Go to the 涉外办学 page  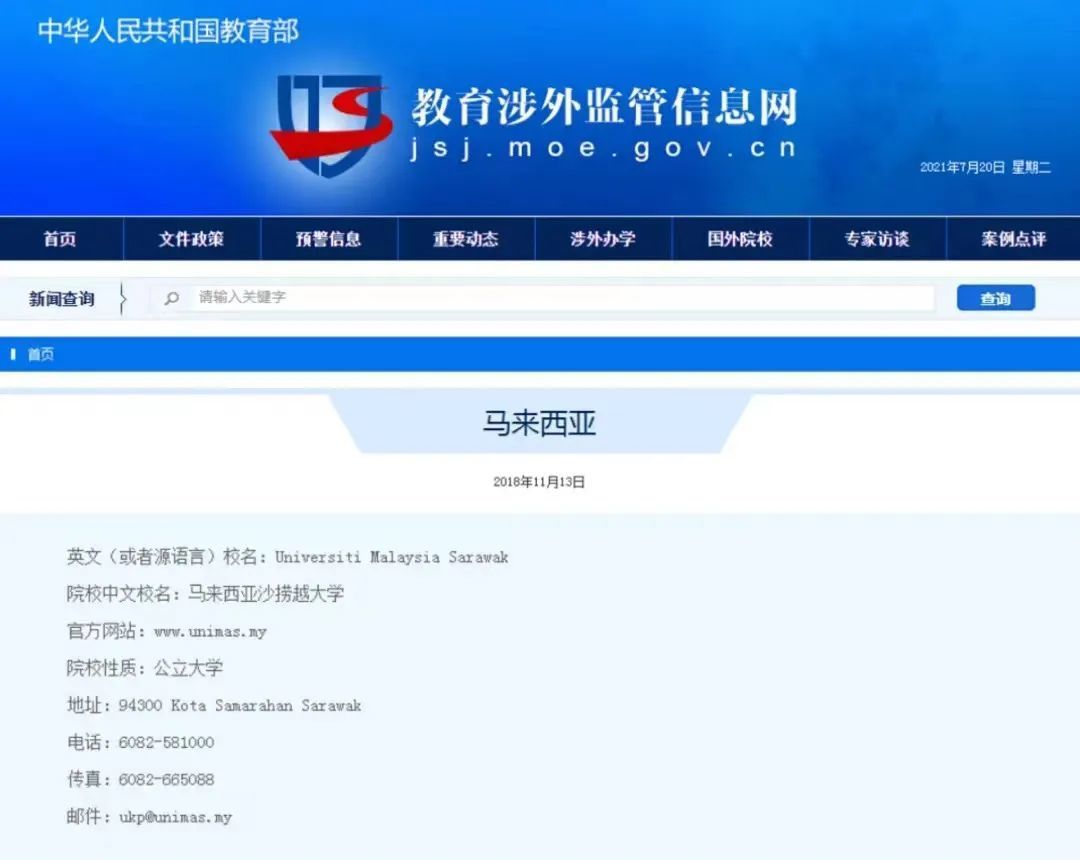click(x=604, y=239)
